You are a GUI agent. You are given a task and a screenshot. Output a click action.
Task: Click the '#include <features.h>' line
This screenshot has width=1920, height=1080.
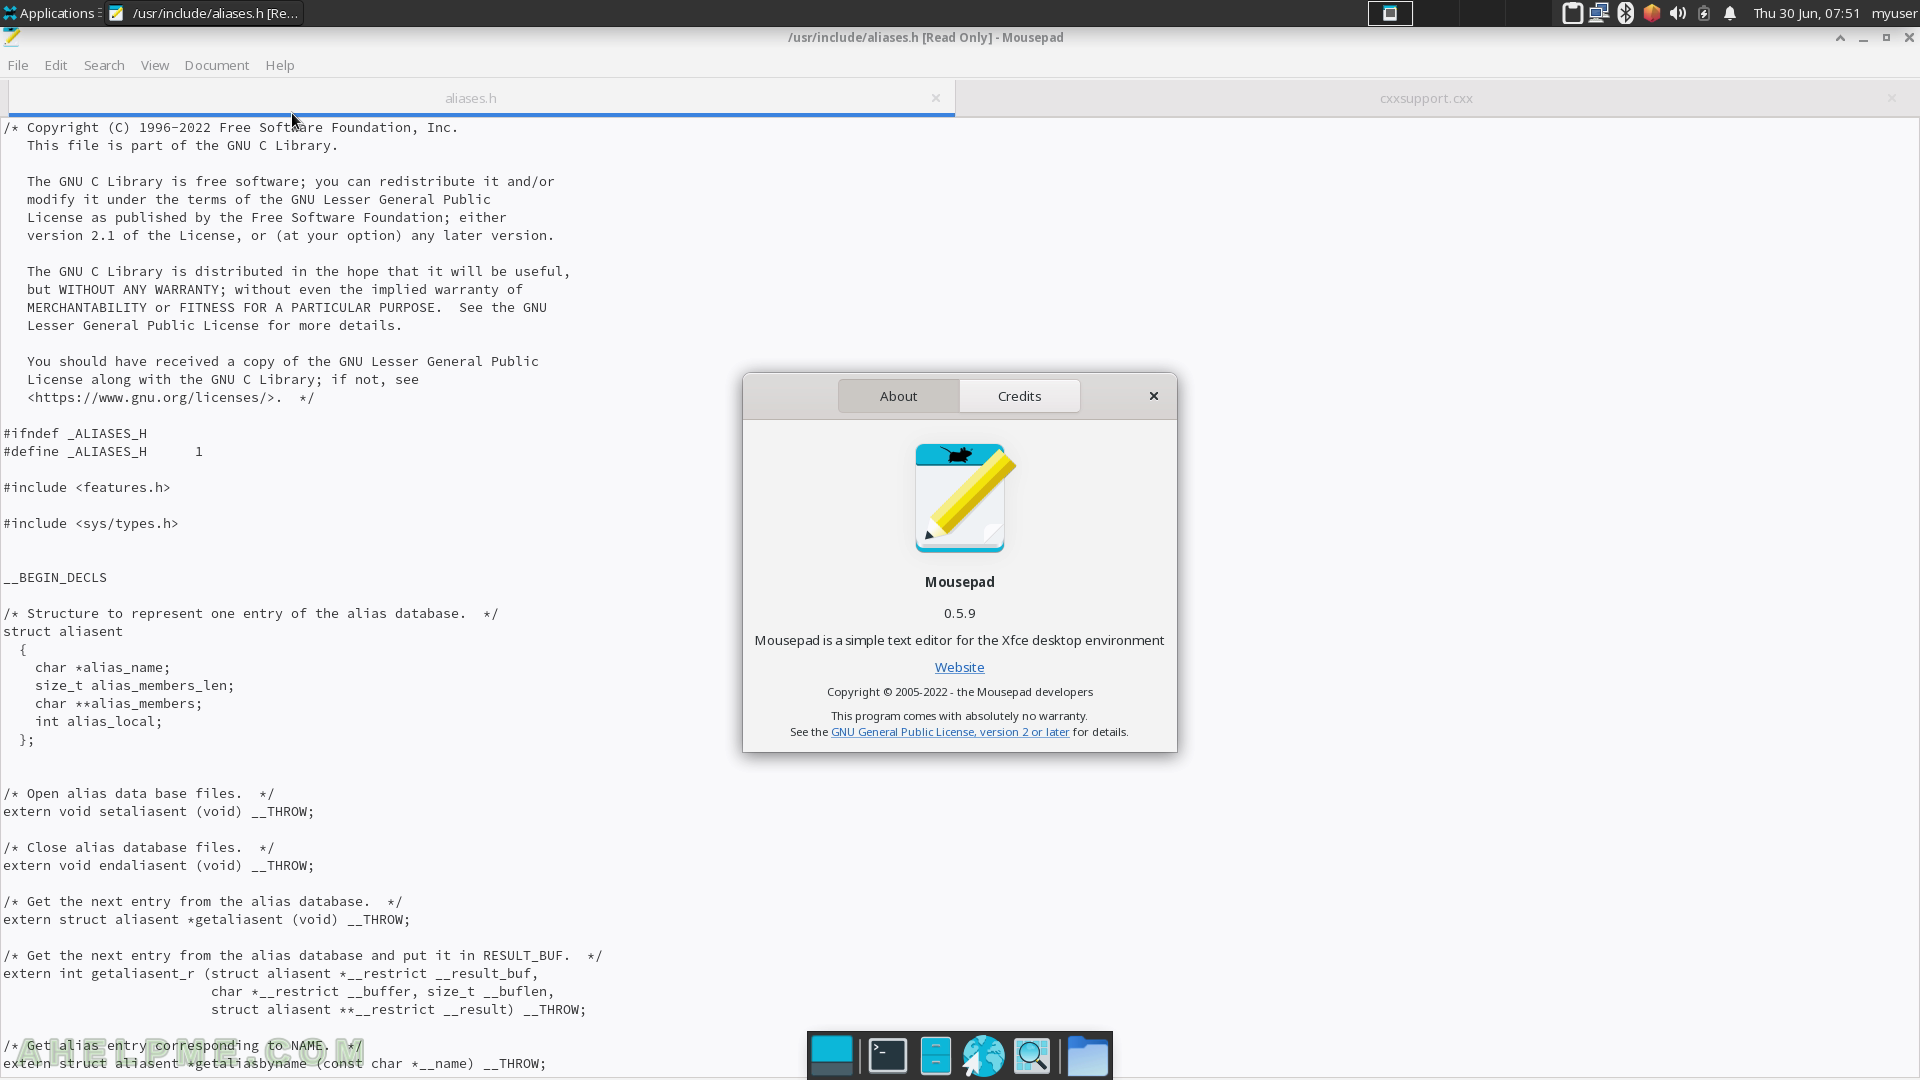coord(87,487)
